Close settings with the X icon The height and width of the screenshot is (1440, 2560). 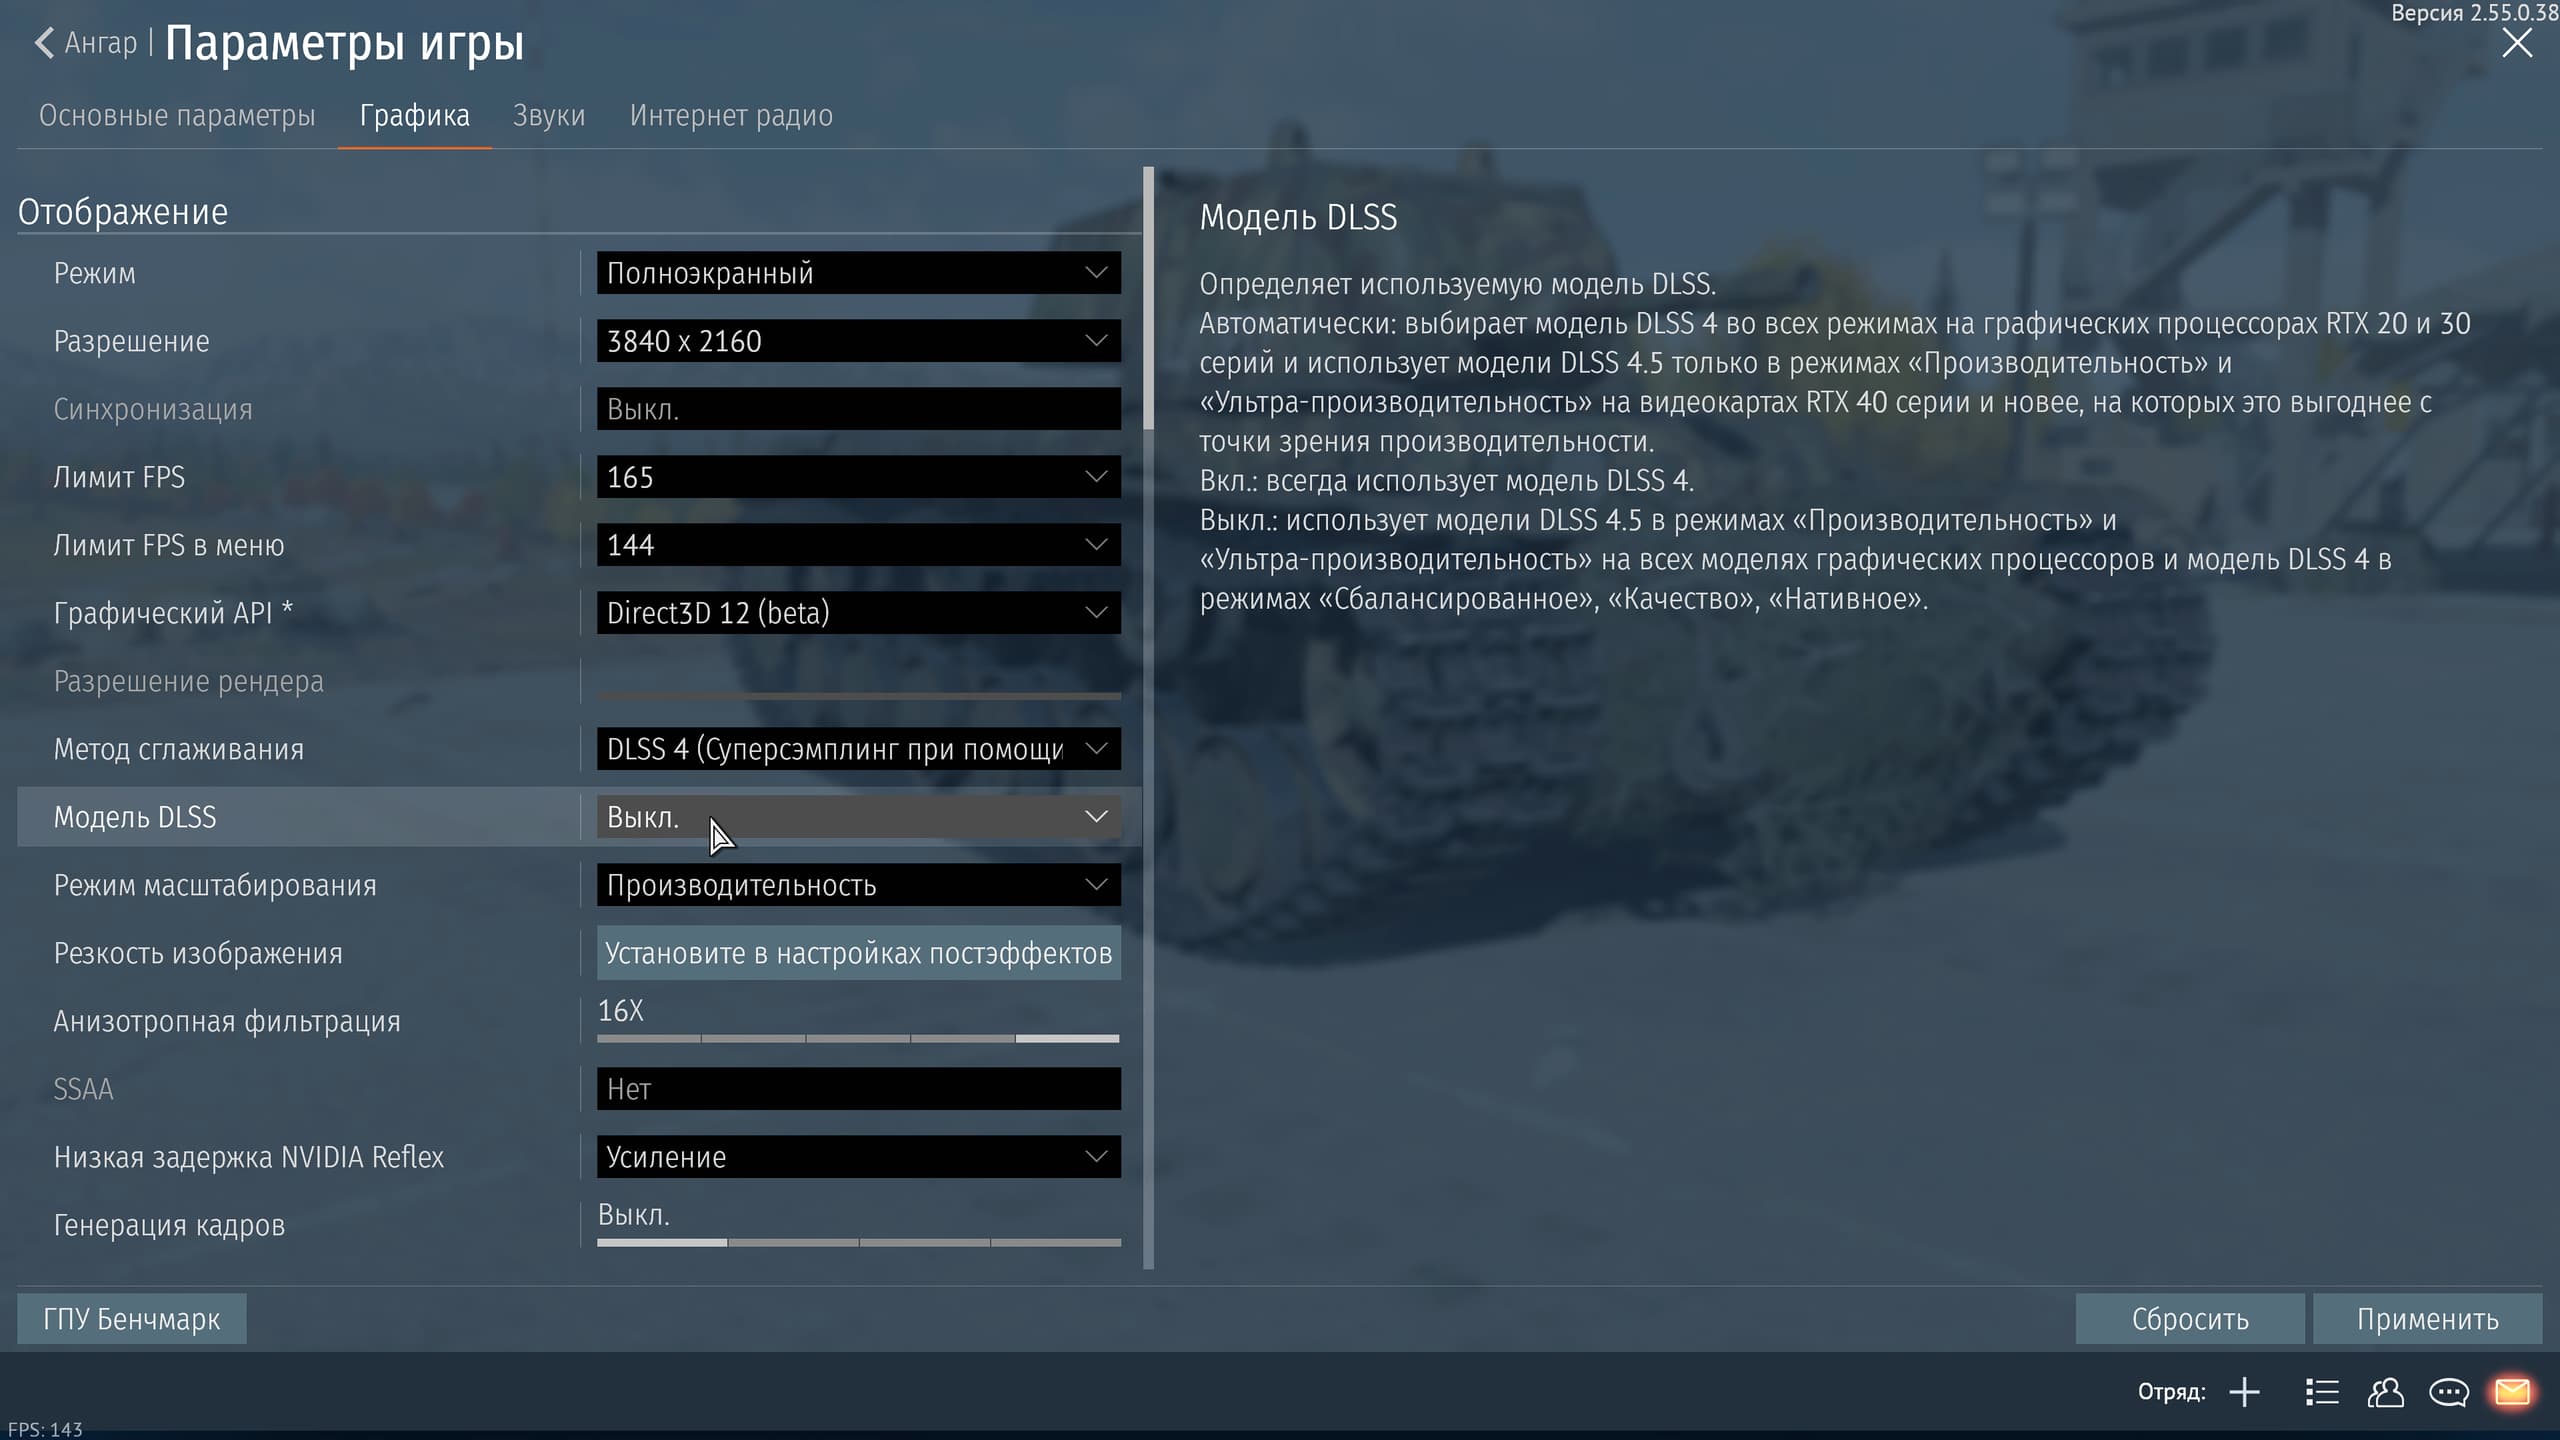(x=2516, y=43)
